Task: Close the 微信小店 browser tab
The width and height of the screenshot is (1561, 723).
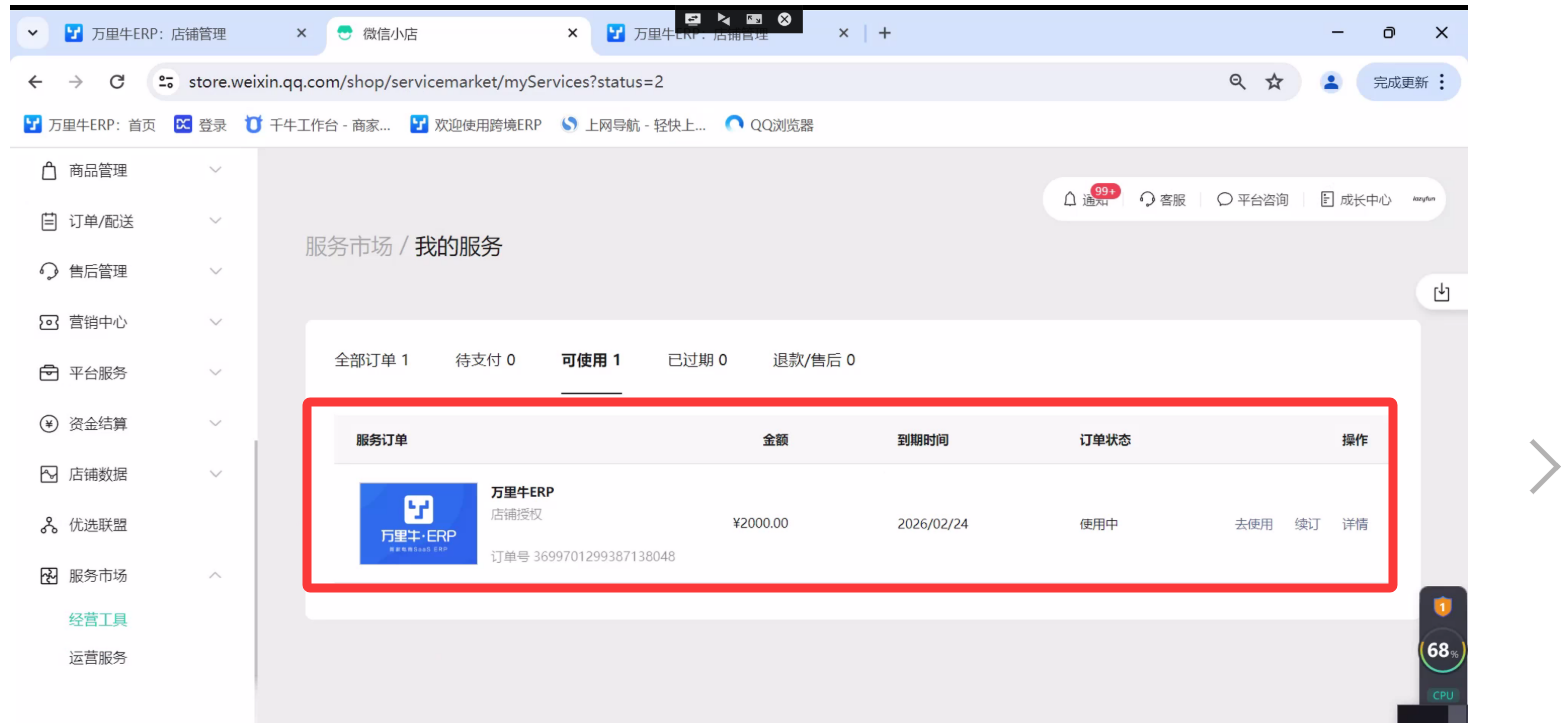Action: (x=572, y=33)
